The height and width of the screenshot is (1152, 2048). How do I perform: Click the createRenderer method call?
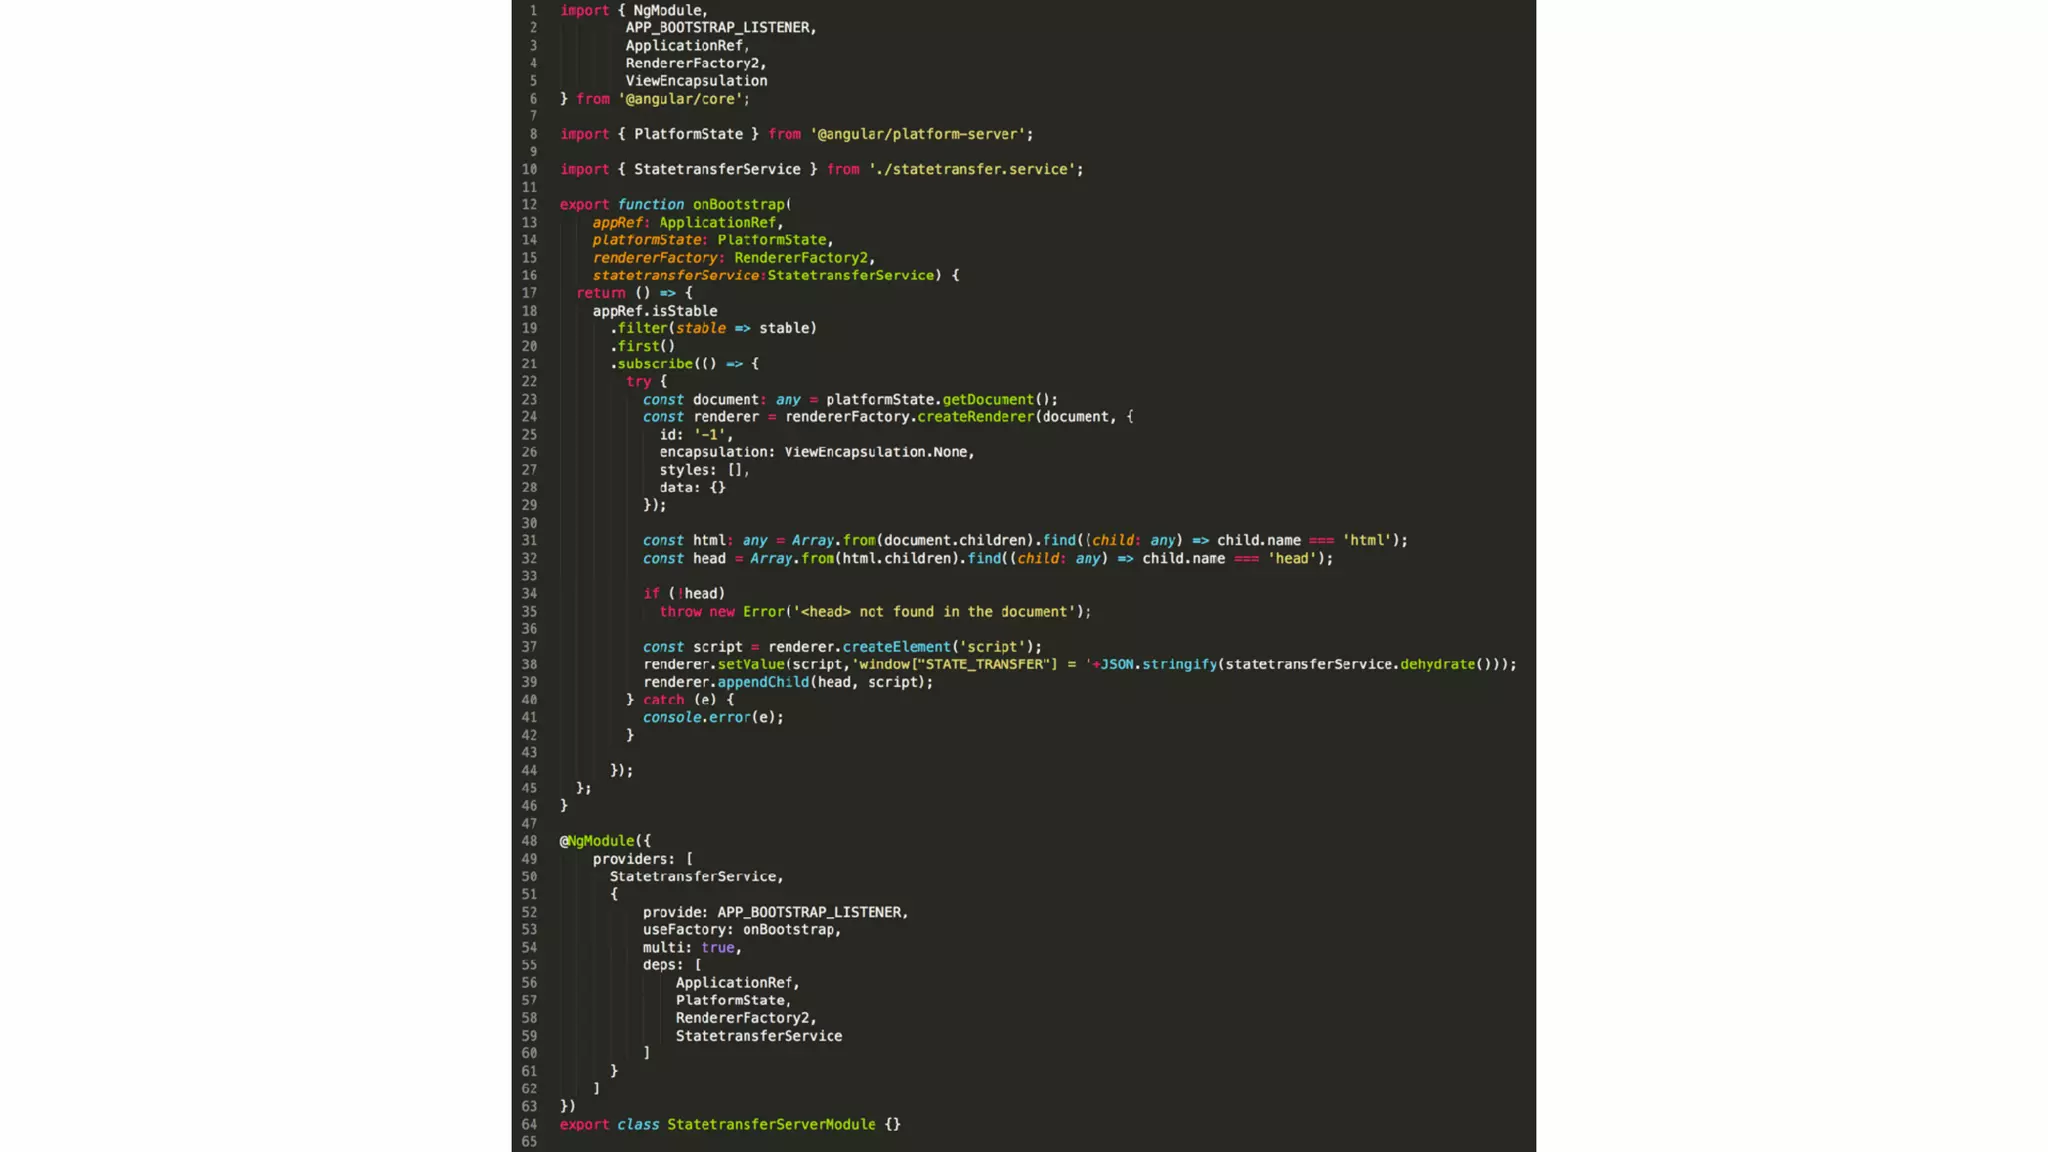pyautogui.click(x=975, y=417)
